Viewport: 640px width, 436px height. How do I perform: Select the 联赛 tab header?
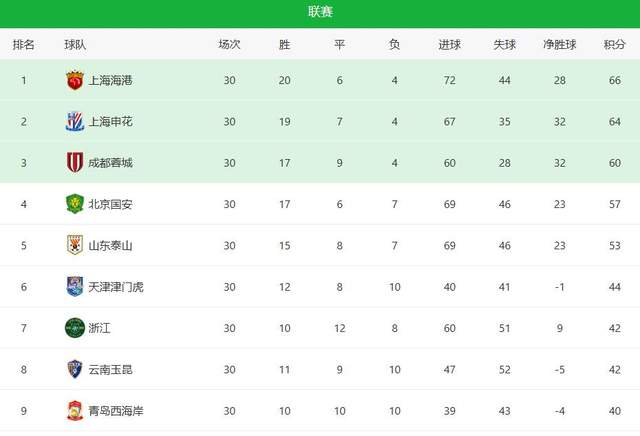(x=320, y=12)
